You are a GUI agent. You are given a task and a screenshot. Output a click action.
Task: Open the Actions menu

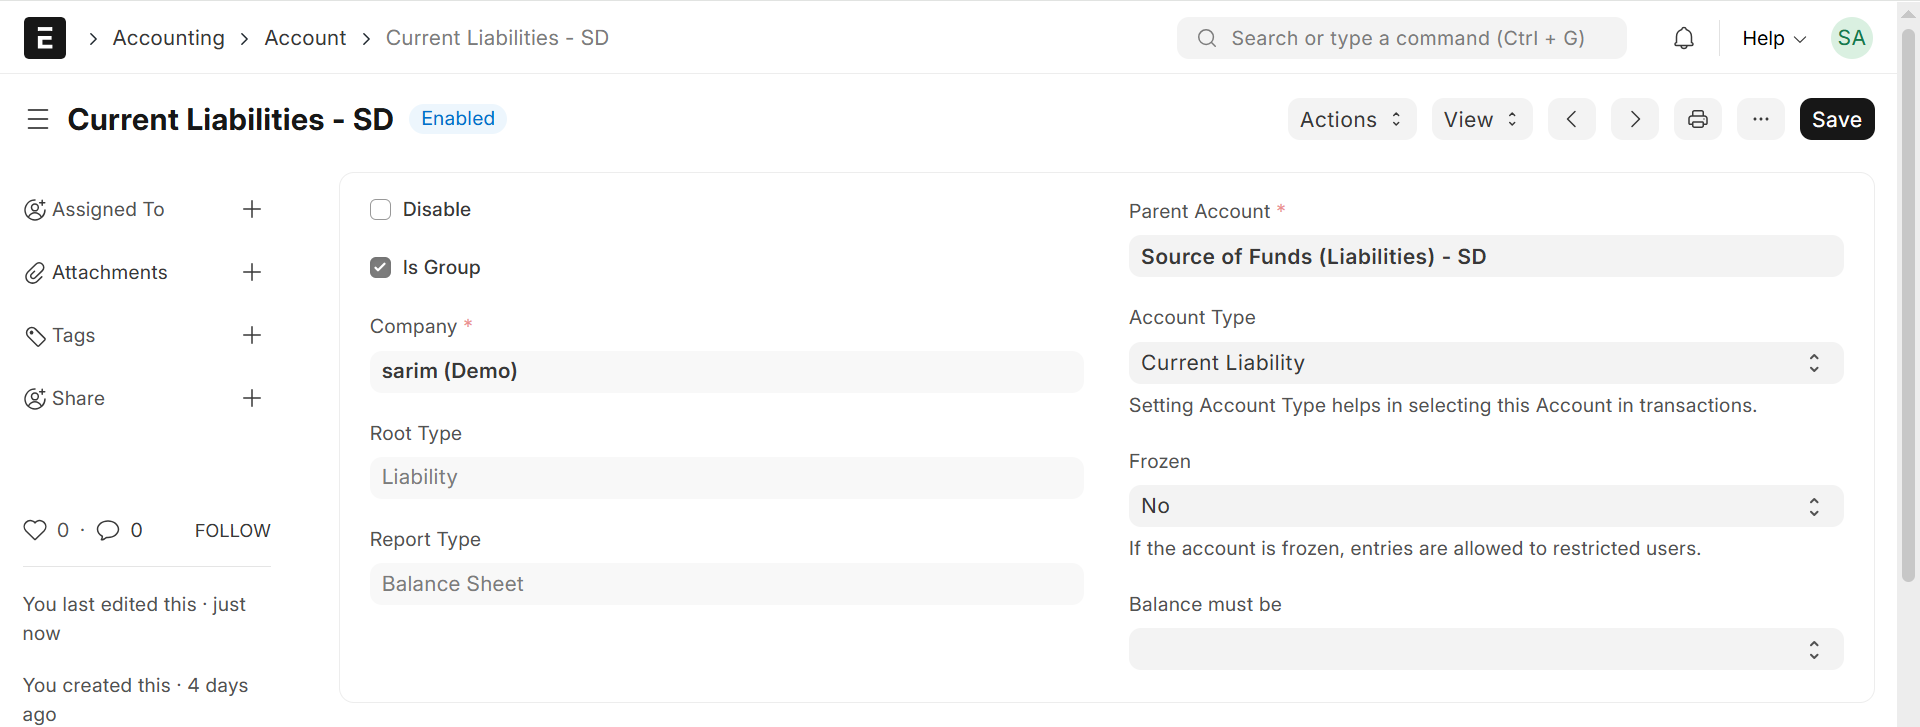1351,120
